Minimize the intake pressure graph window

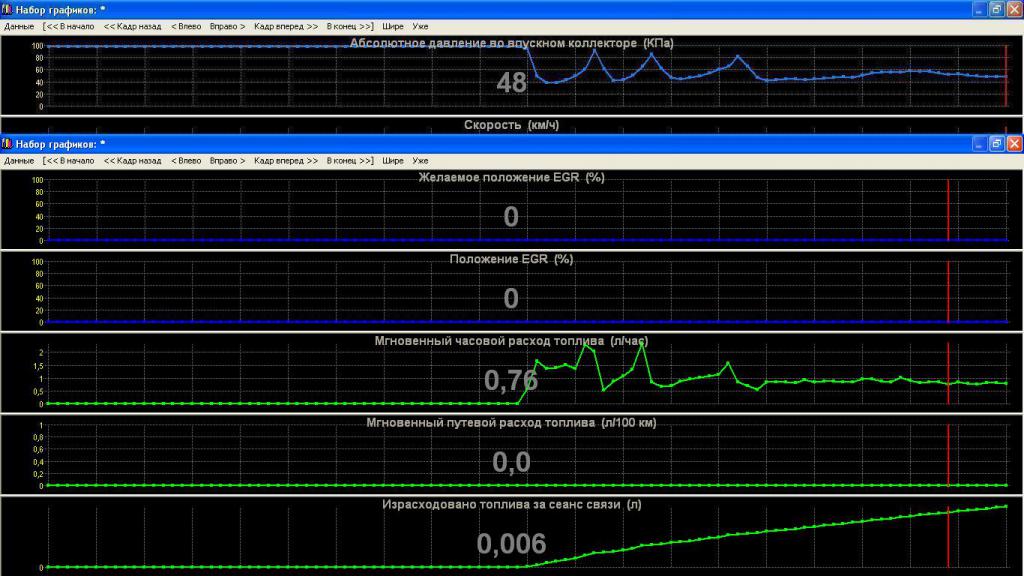[978, 9]
